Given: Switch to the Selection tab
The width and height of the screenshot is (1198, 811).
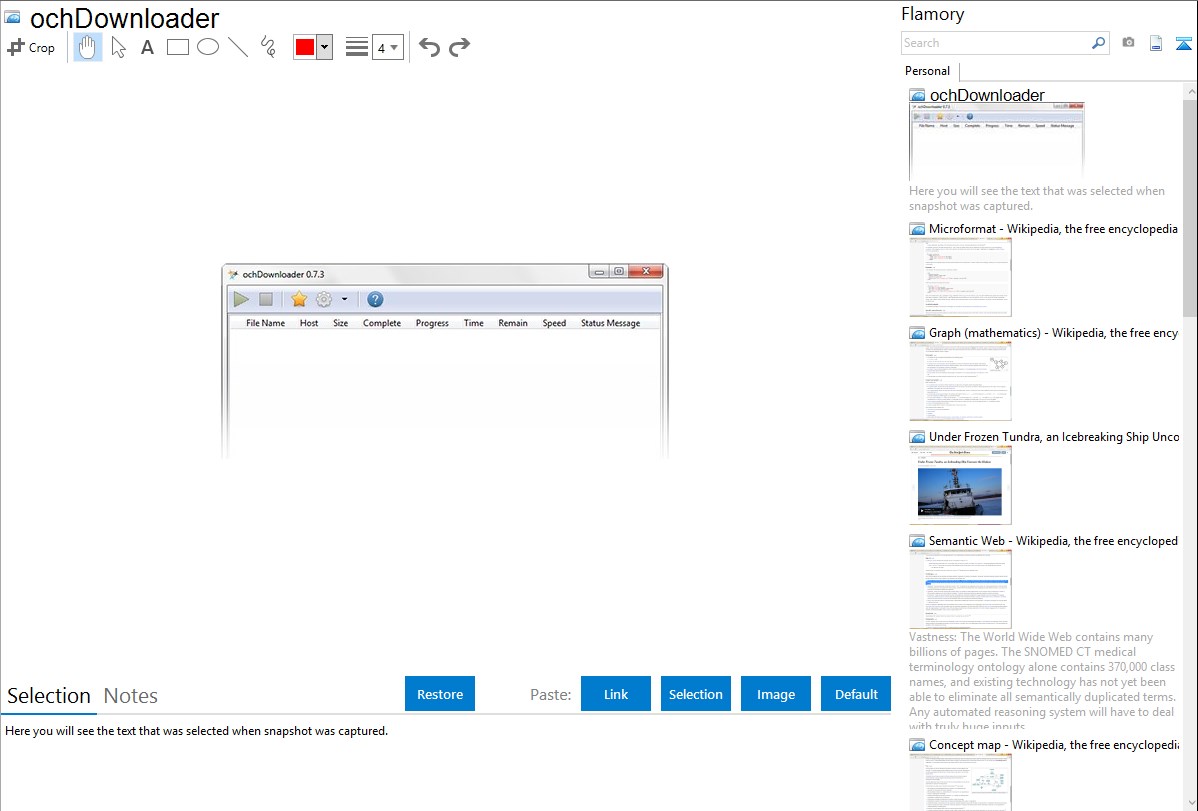Looking at the screenshot, I should (48, 696).
